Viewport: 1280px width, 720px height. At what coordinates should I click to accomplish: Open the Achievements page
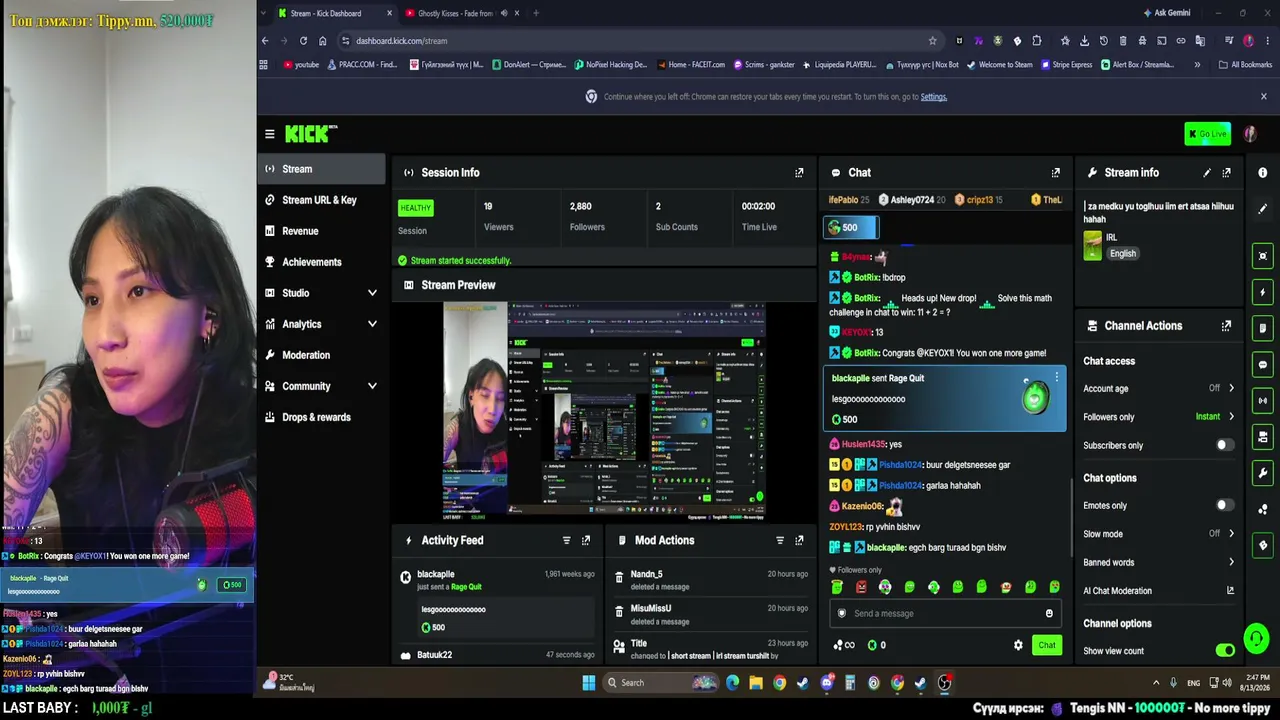pyautogui.click(x=321, y=262)
